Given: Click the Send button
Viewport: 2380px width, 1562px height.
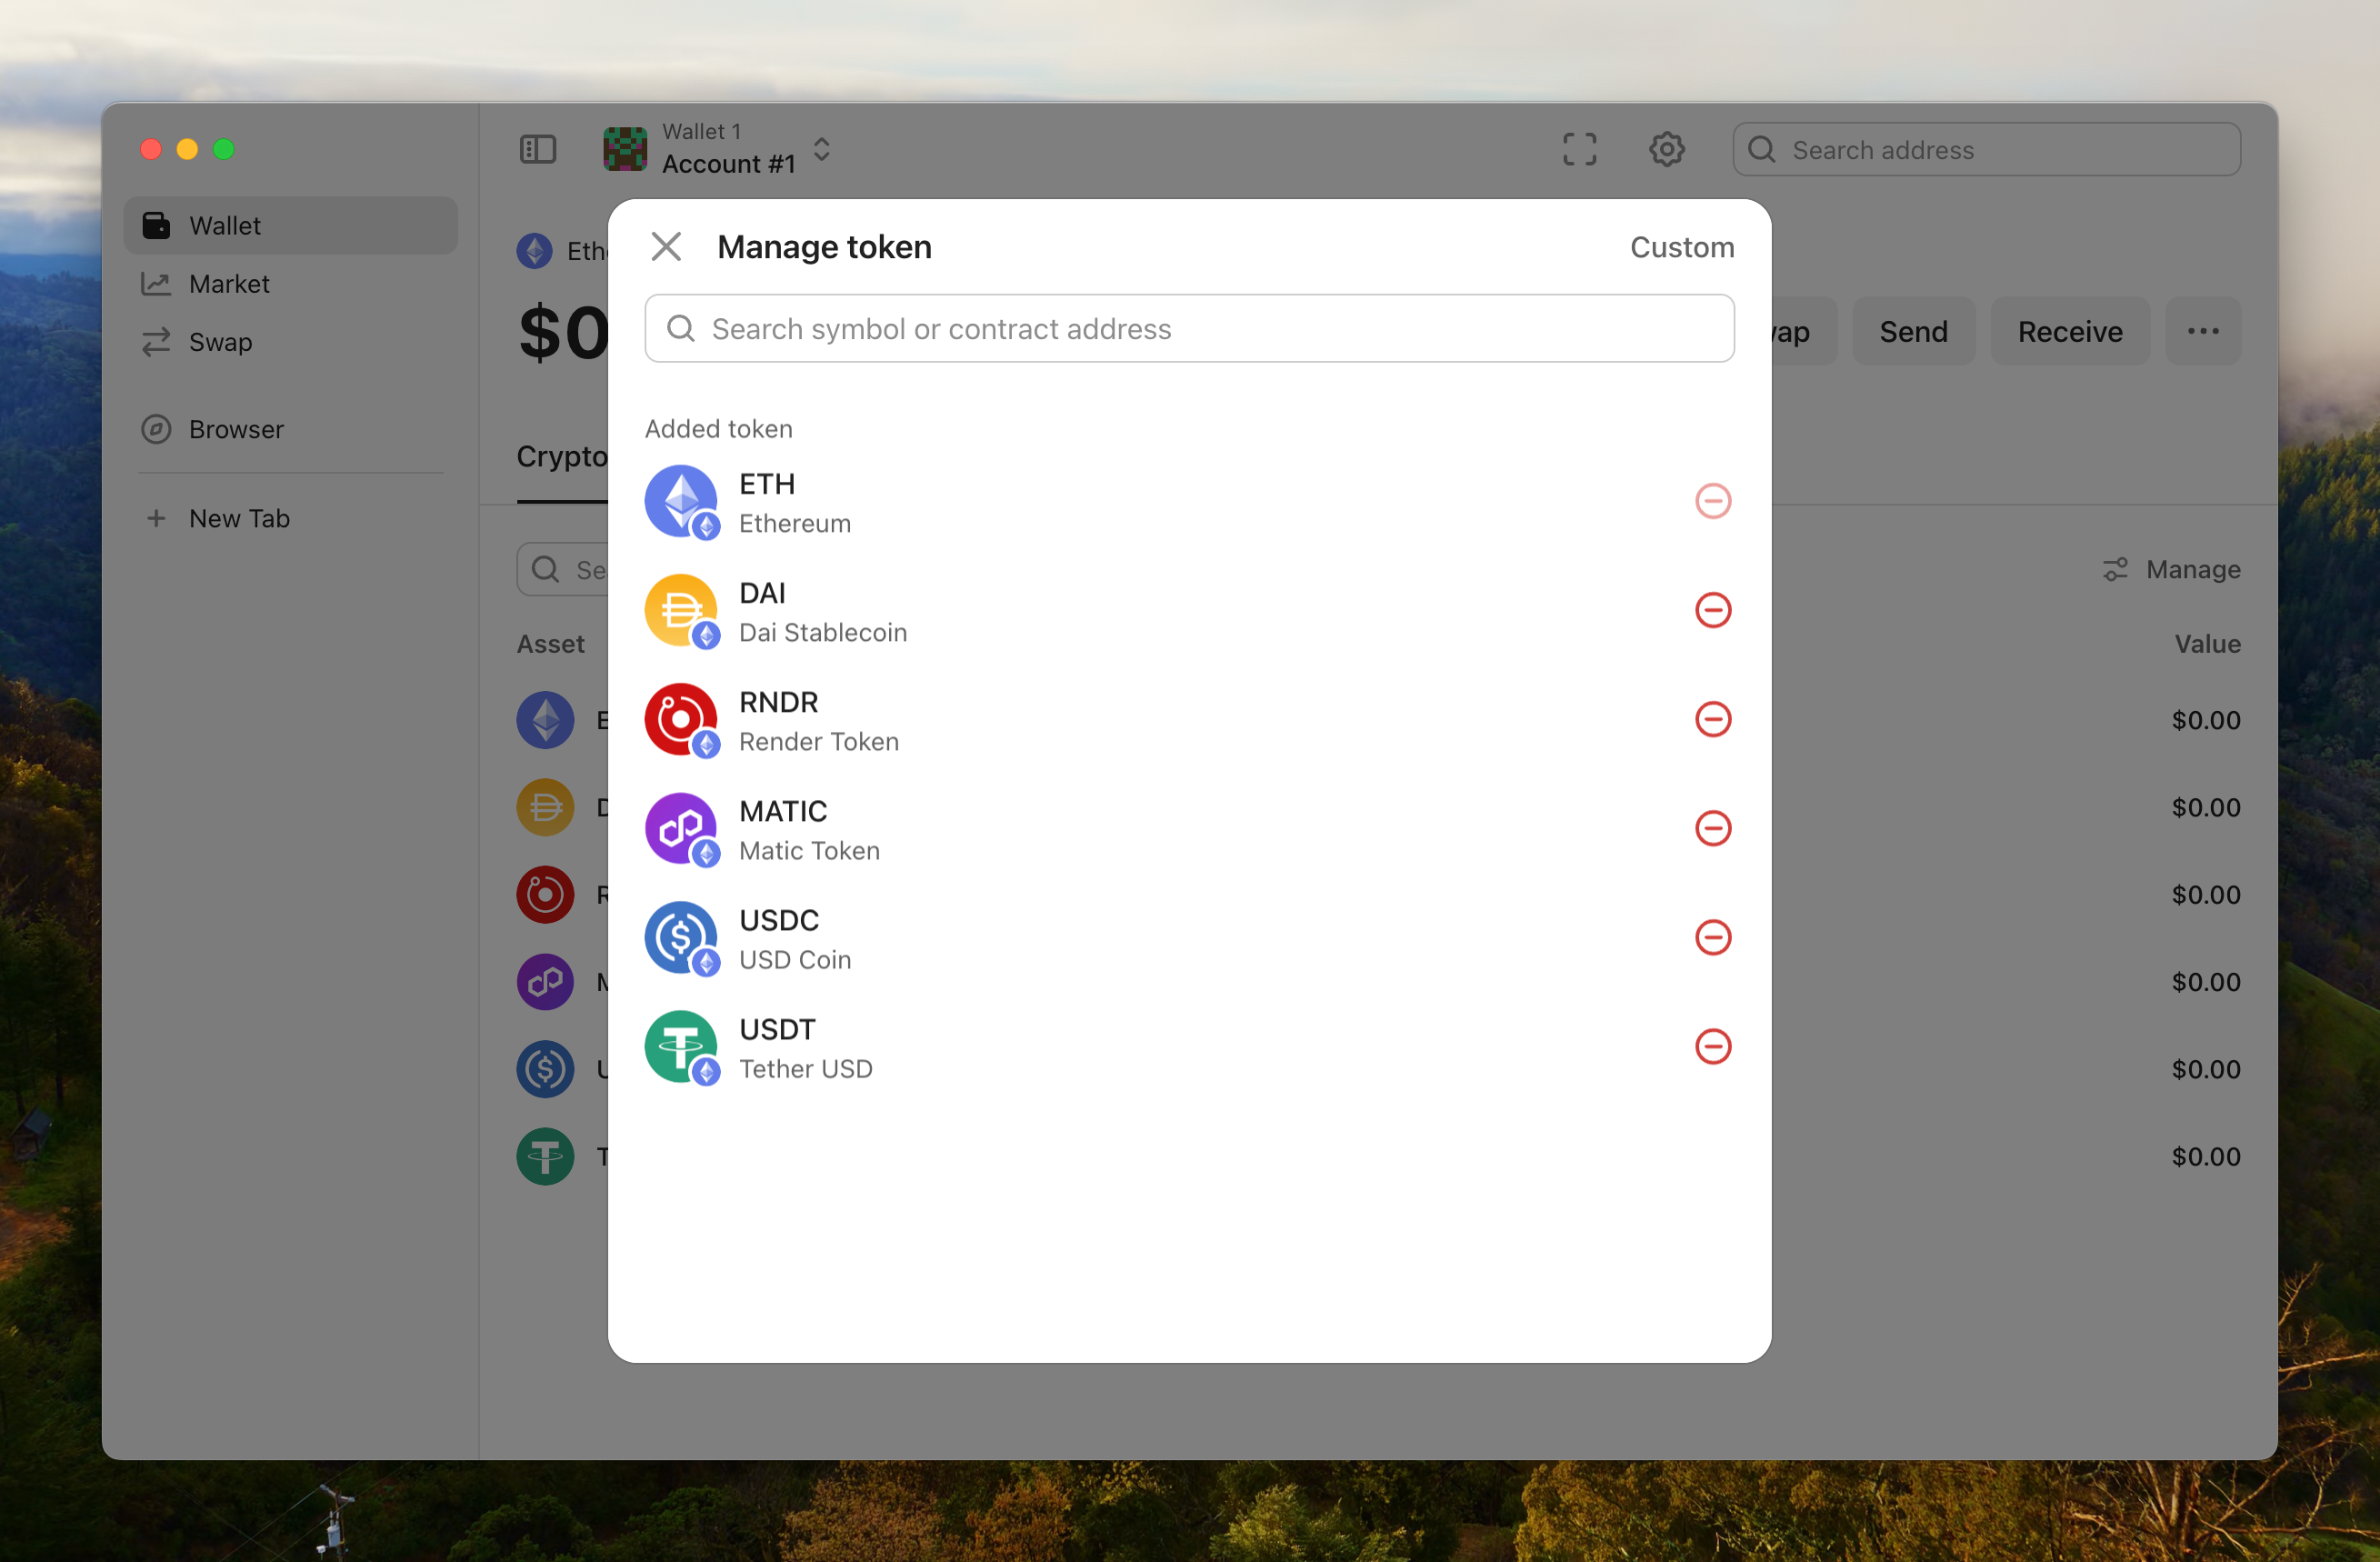Looking at the screenshot, I should 1914,331.
